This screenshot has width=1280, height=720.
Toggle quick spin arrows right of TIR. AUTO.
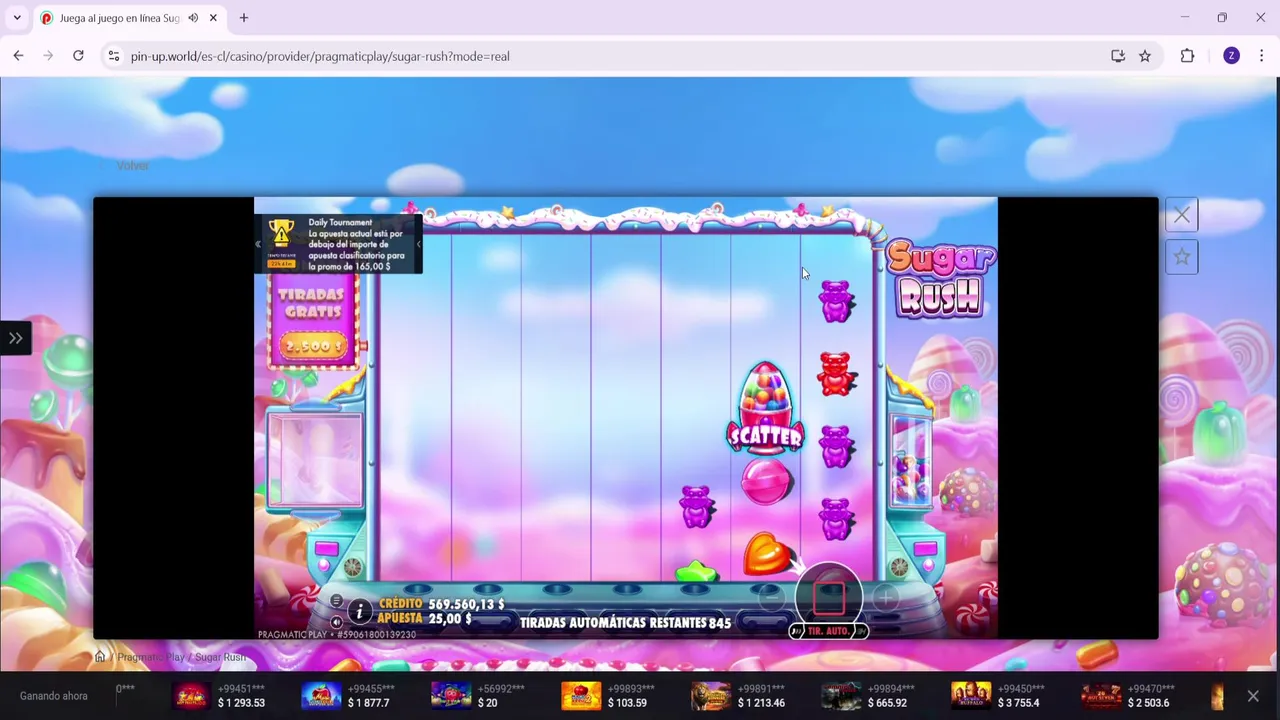[861, 631]
